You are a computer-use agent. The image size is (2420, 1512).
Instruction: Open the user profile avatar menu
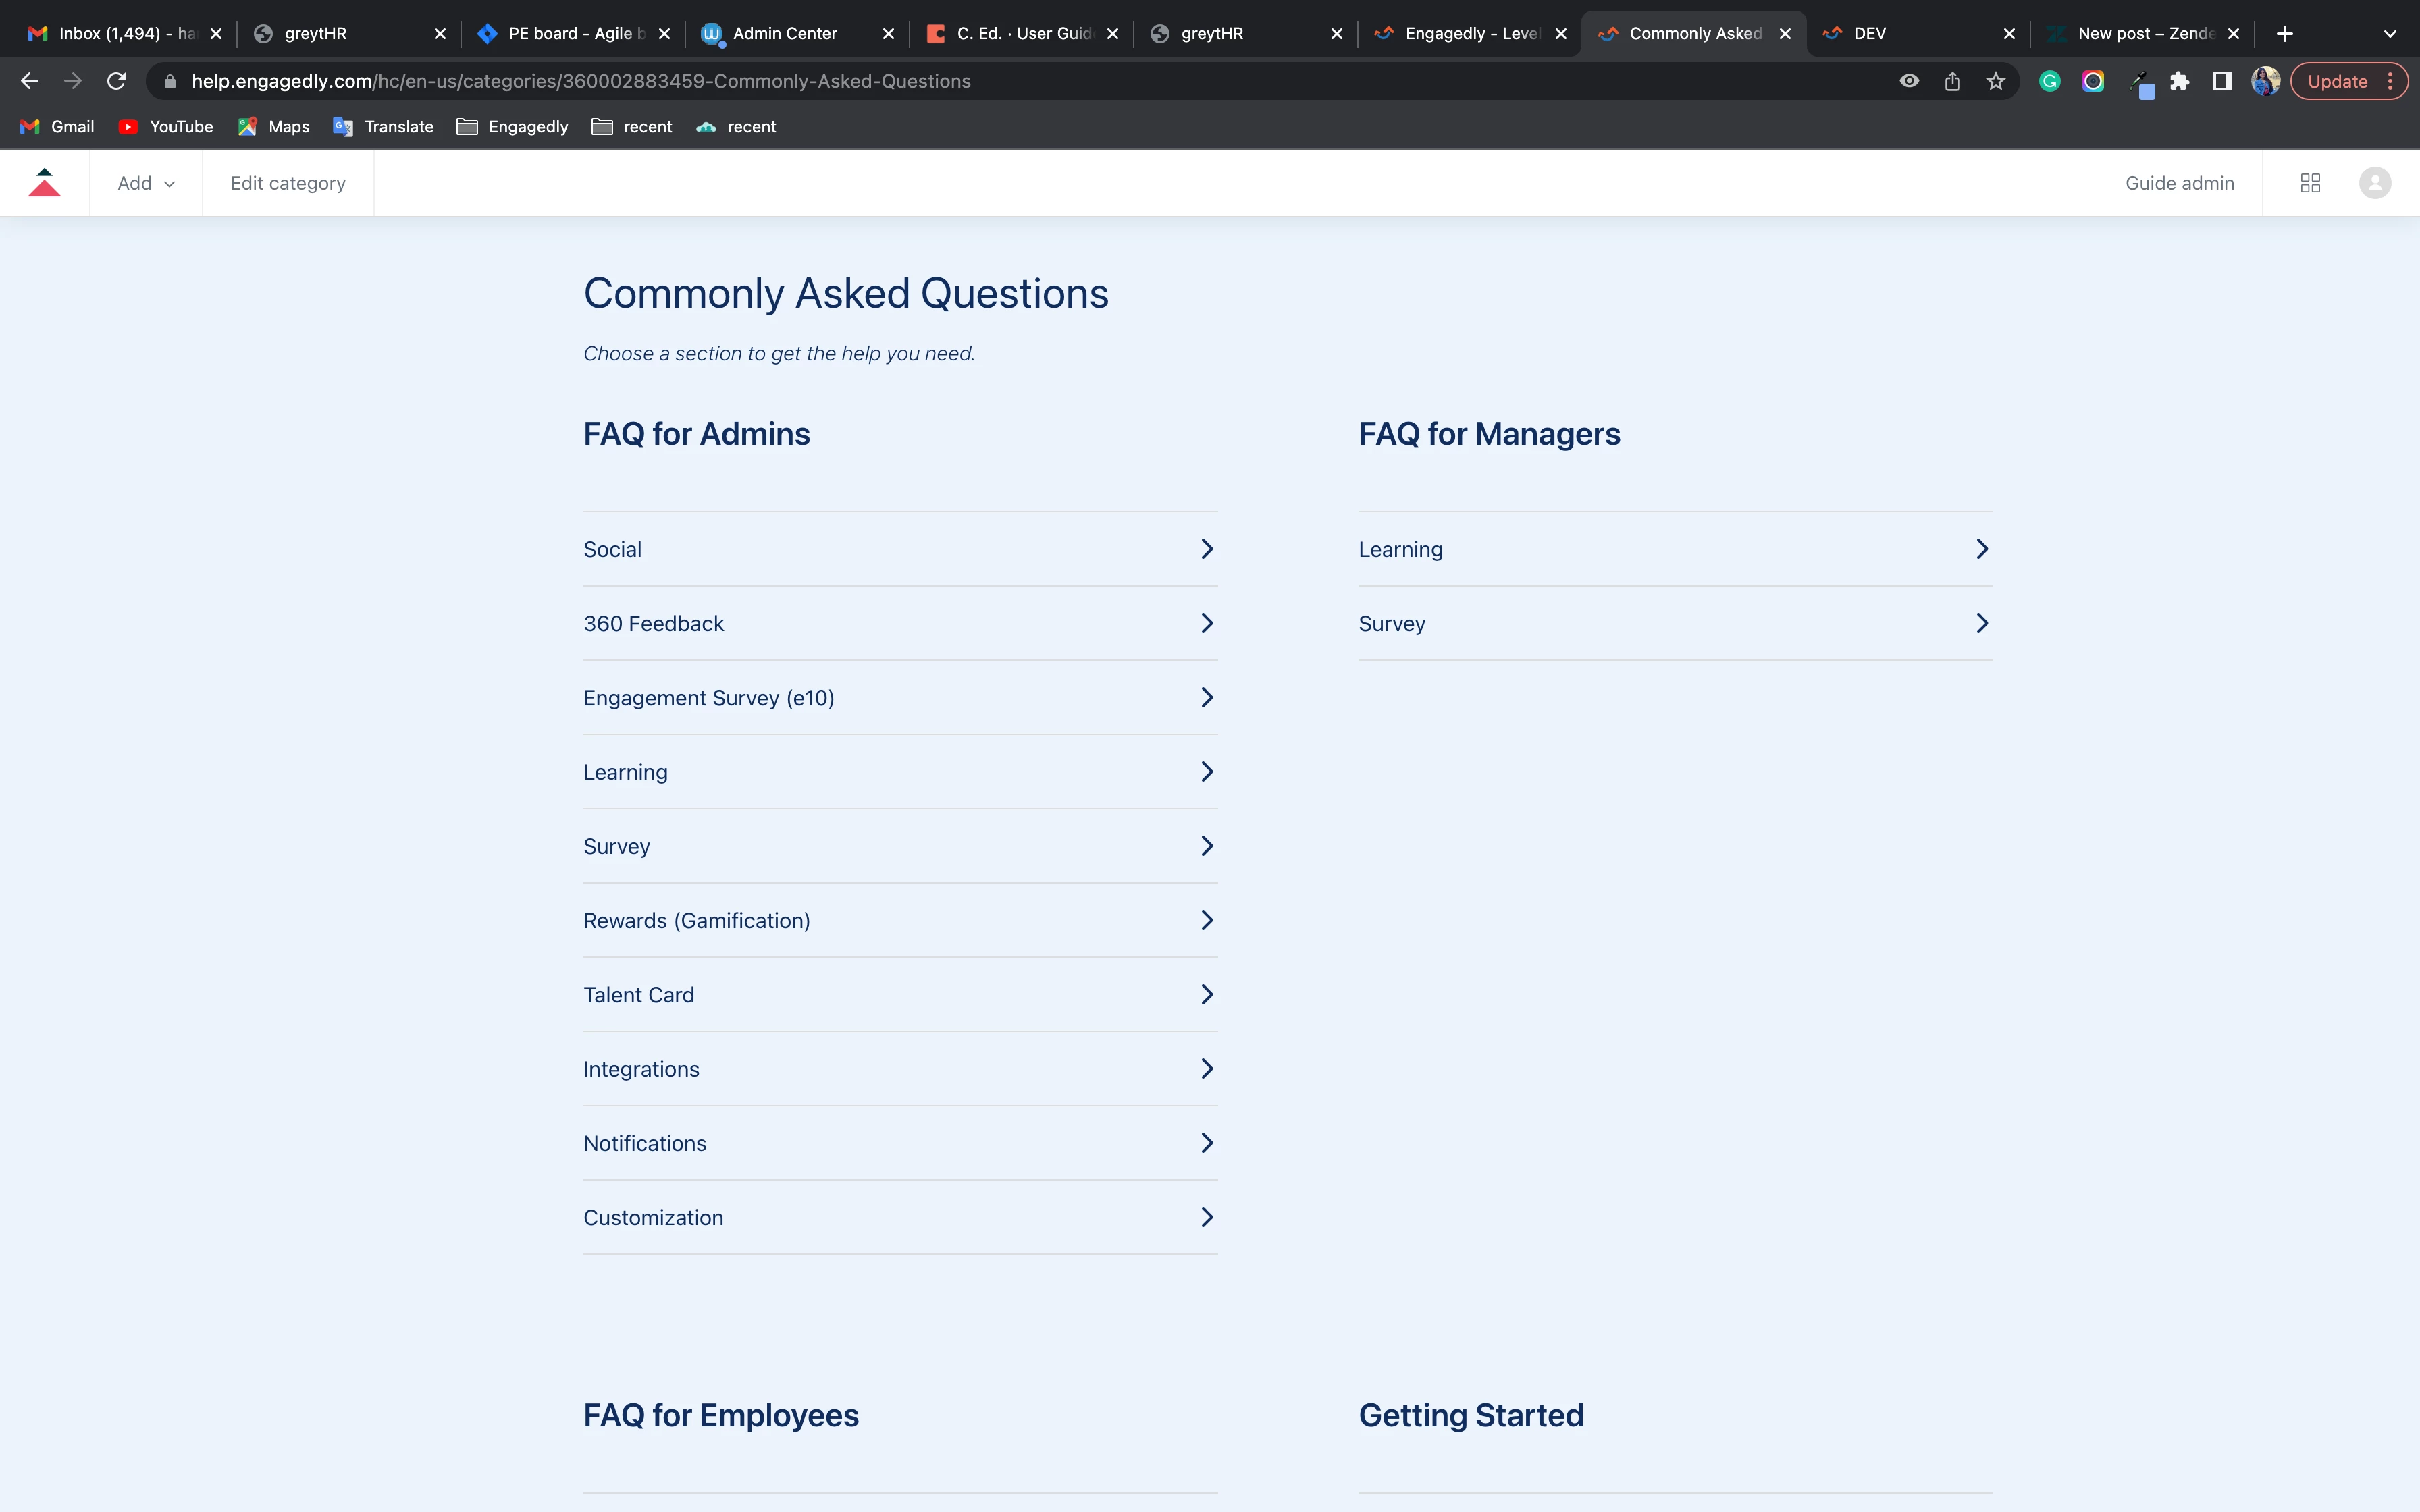click(2375, 183)
